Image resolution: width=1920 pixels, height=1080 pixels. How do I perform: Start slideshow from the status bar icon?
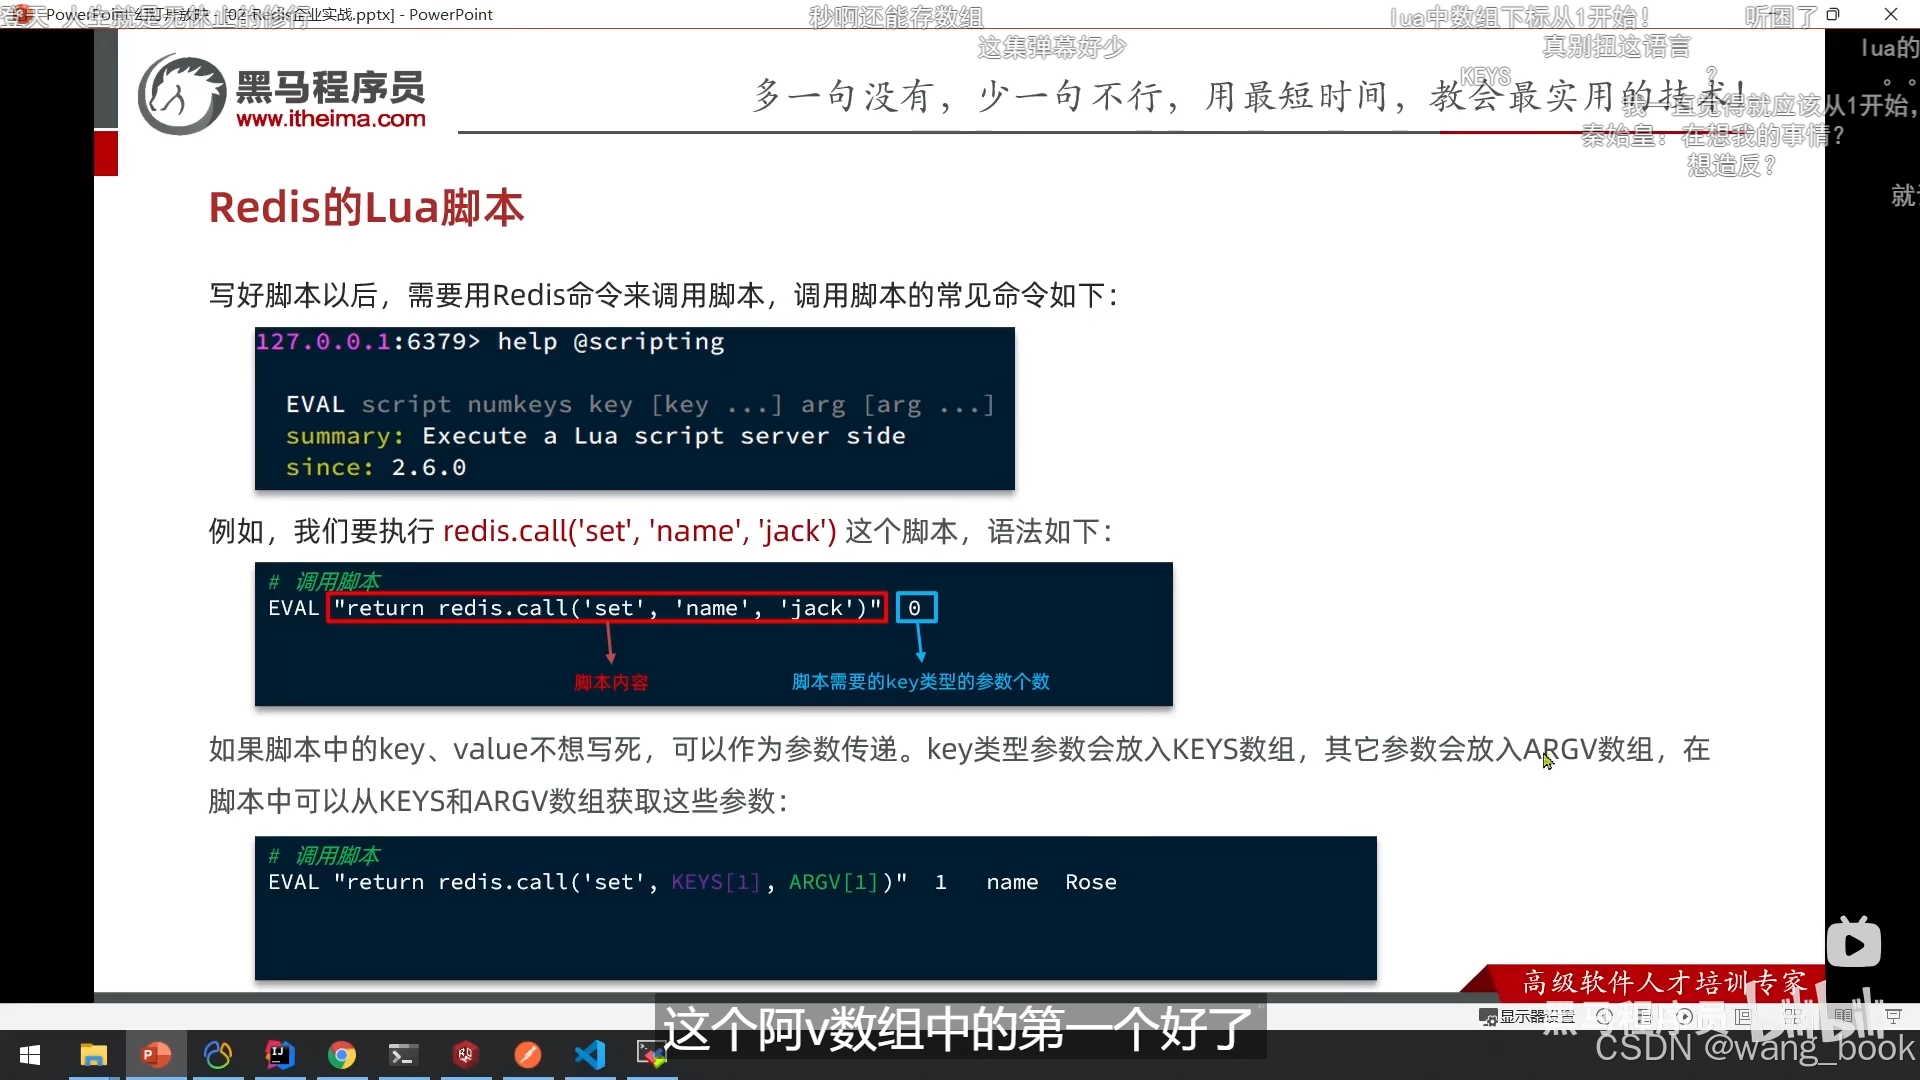(1893, 1016)
